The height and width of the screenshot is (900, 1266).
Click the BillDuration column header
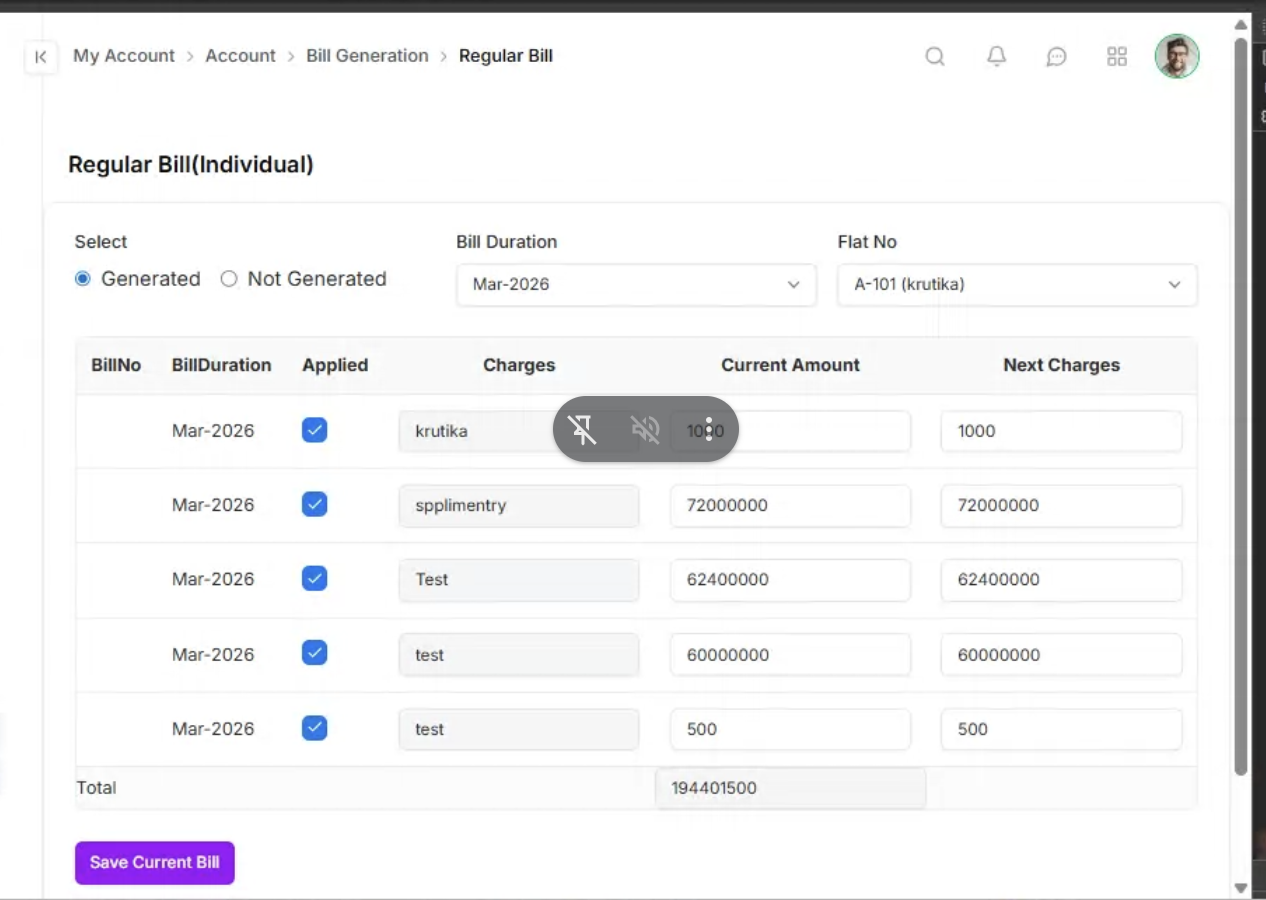click(x=222, y=365)
